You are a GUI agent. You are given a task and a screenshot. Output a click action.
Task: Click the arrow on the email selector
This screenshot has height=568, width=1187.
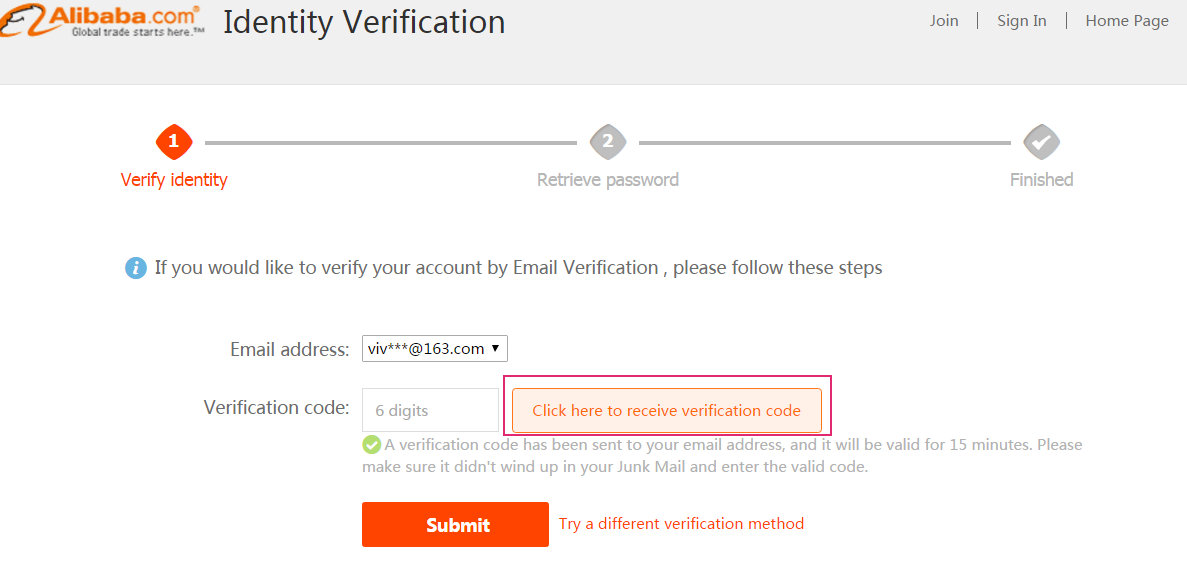[495, 348]
